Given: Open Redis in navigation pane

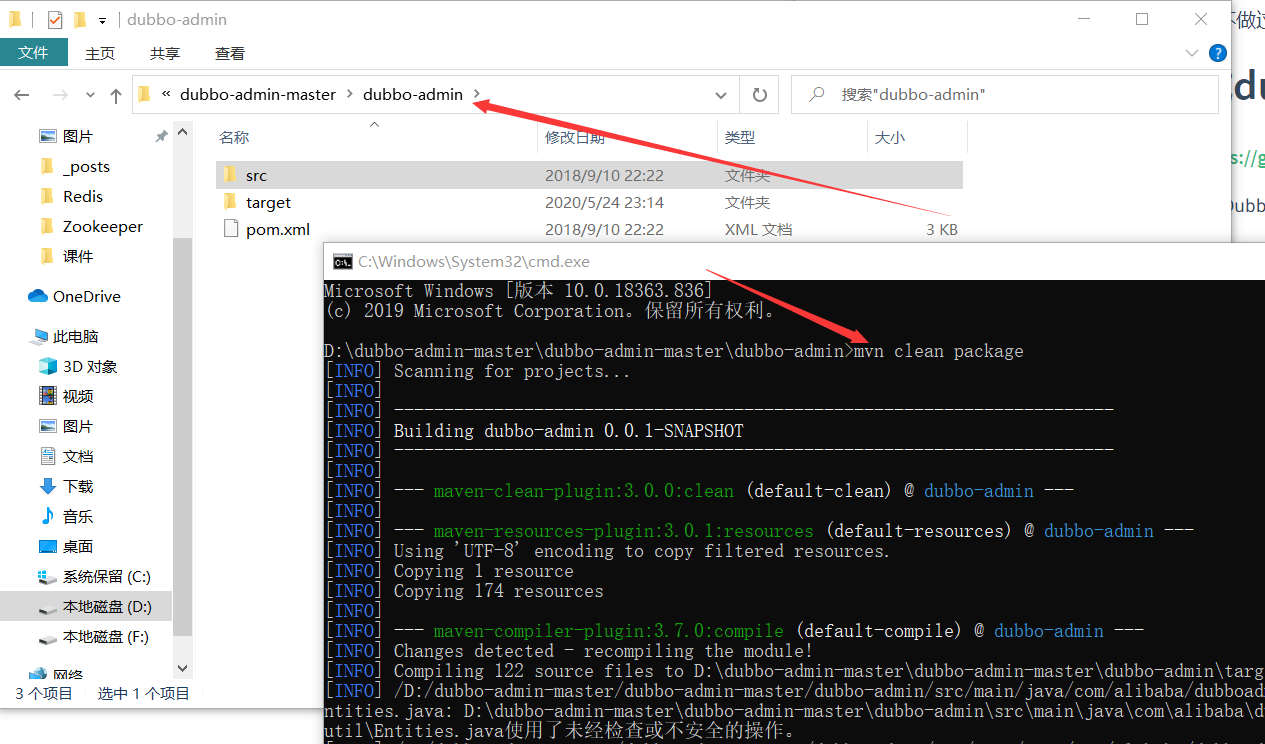Looking at the screenshot, I should (83, 196).
